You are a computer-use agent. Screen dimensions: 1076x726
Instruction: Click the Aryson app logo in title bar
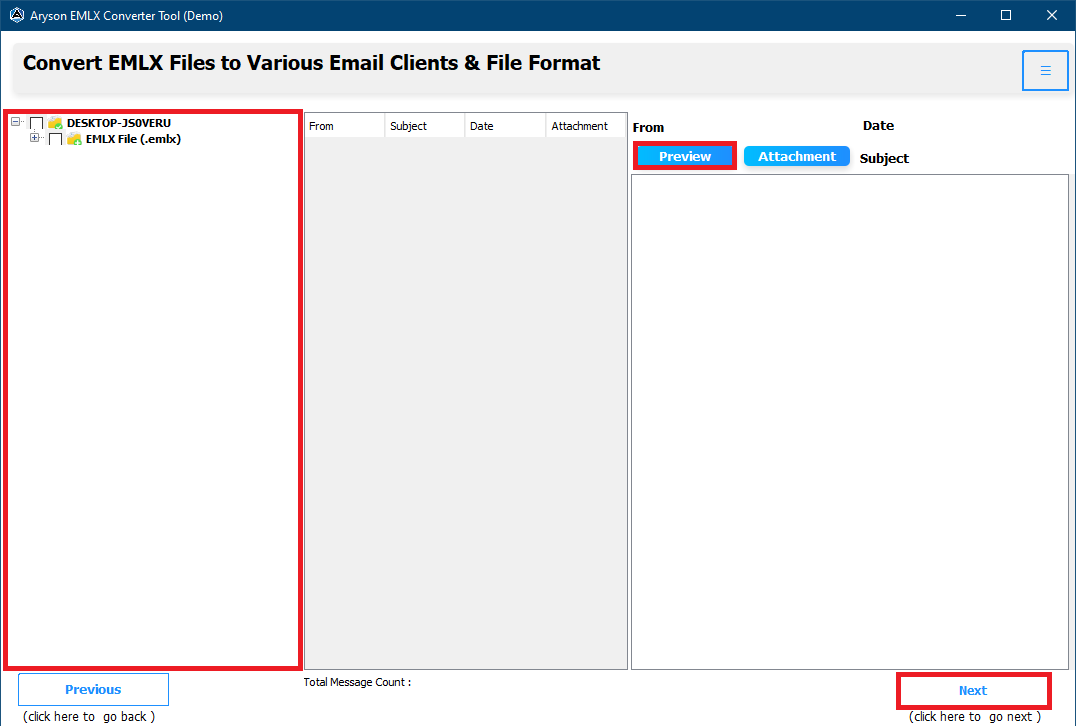pyautogui.click(x=16, y=15)
